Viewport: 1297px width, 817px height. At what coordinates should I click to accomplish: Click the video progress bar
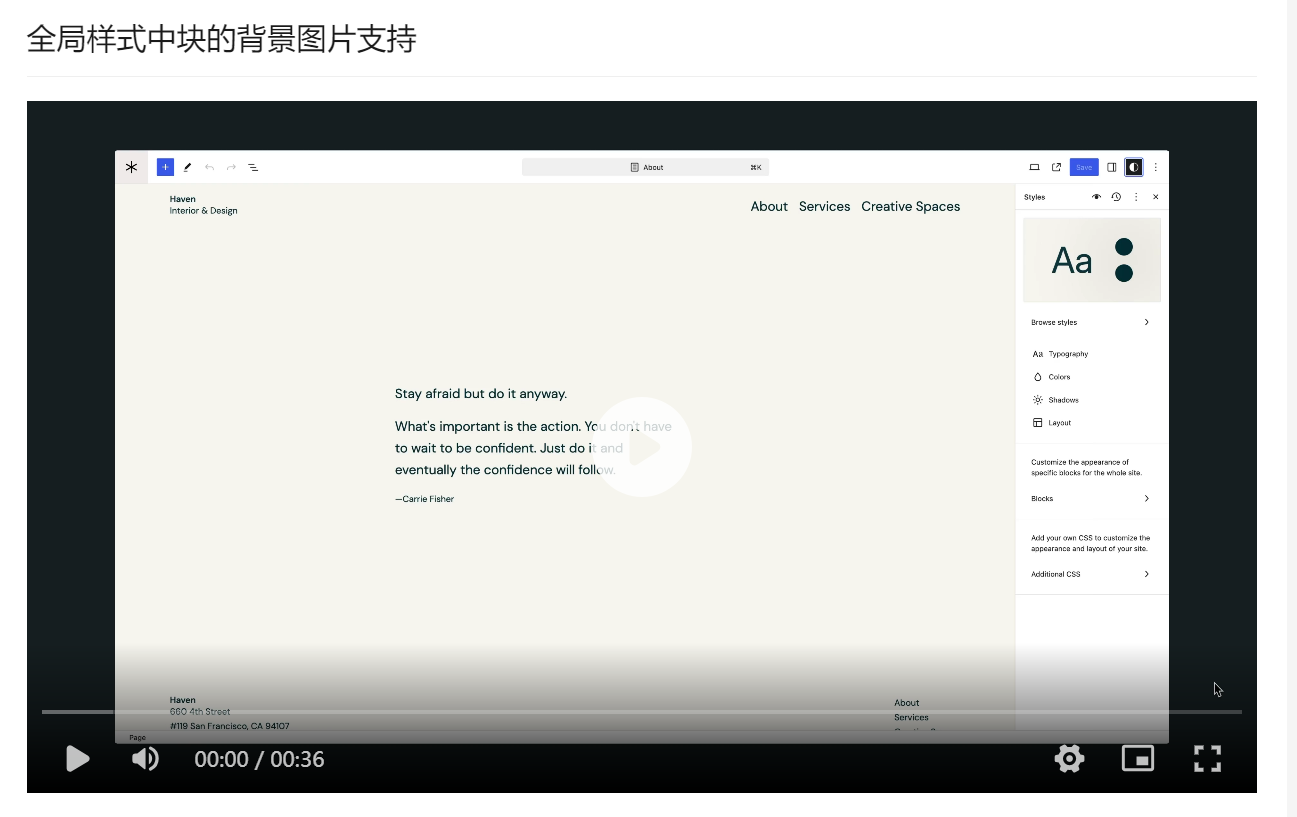[x=640, y=712]
